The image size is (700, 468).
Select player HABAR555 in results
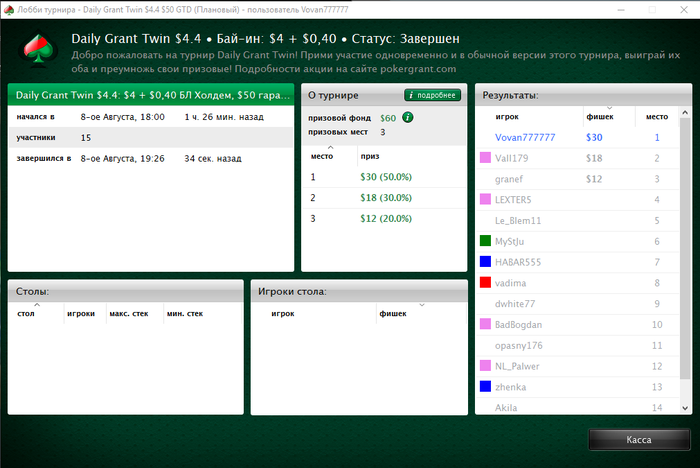point(578,262)
